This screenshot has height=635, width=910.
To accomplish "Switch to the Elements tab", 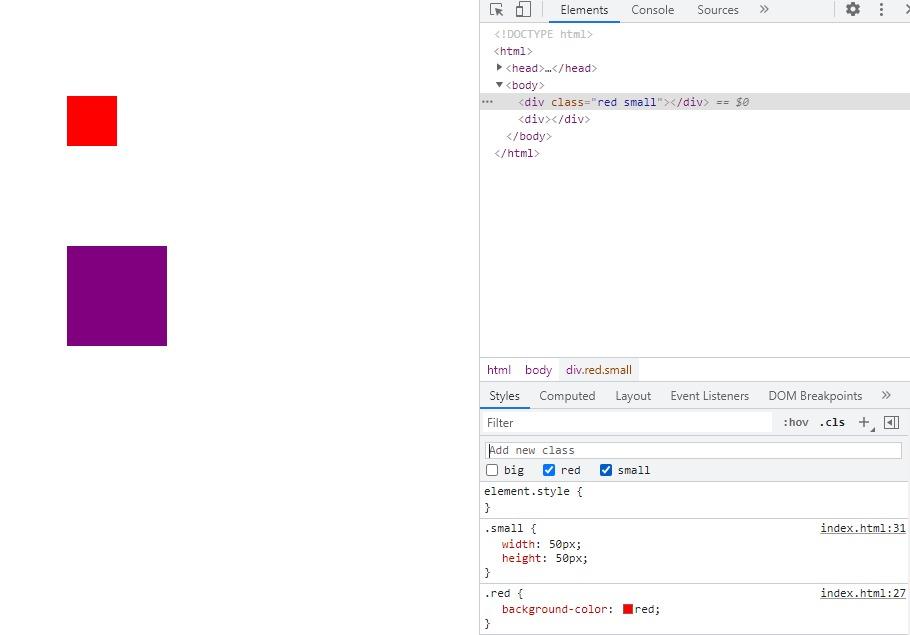I will 584,10.
